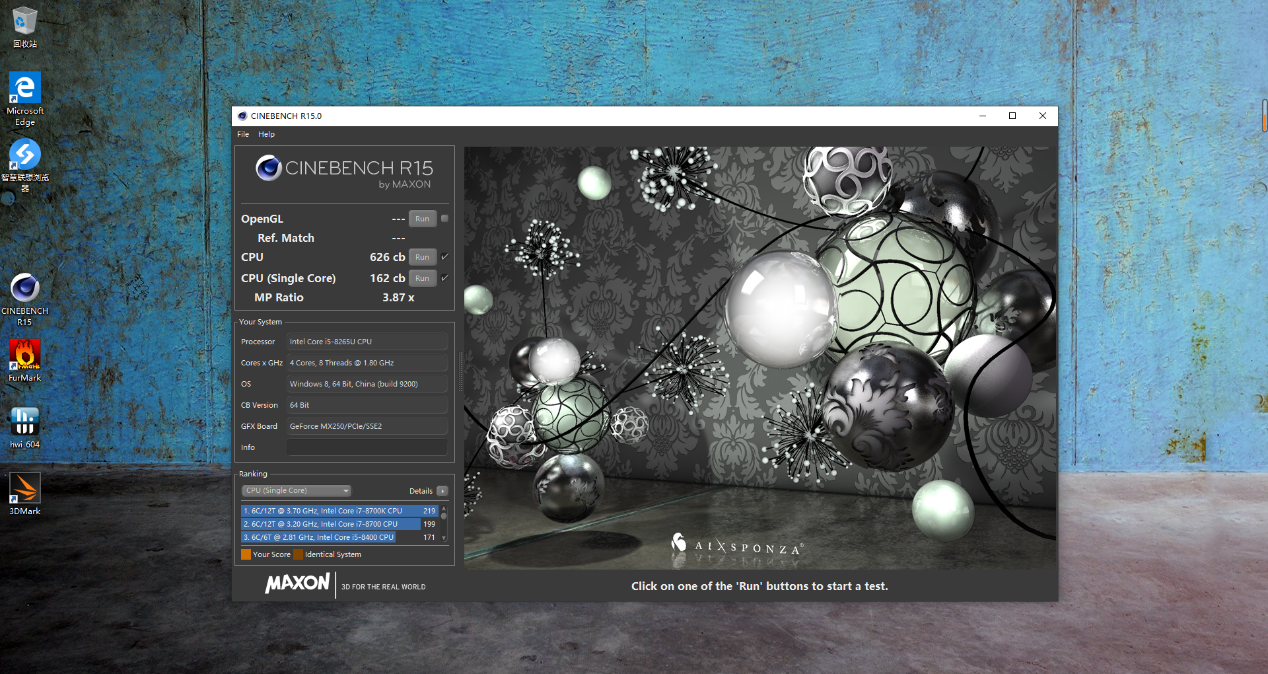Expand the ranking Details arrow button
This screenshot has width=1268, height=674.
442,491
